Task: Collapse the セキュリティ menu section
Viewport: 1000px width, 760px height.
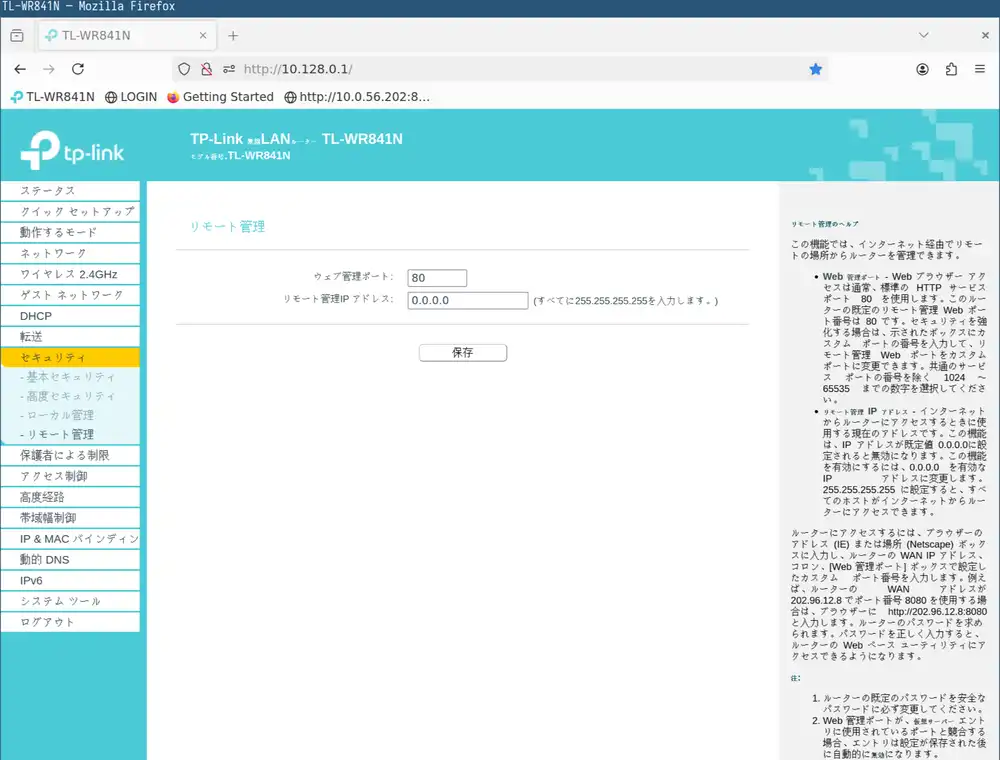Action: pyautogui.click(x=70, y=358)
